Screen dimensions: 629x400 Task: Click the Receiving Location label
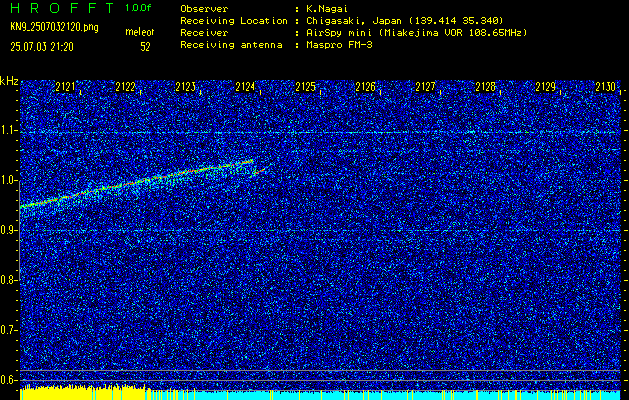point(234,21)
